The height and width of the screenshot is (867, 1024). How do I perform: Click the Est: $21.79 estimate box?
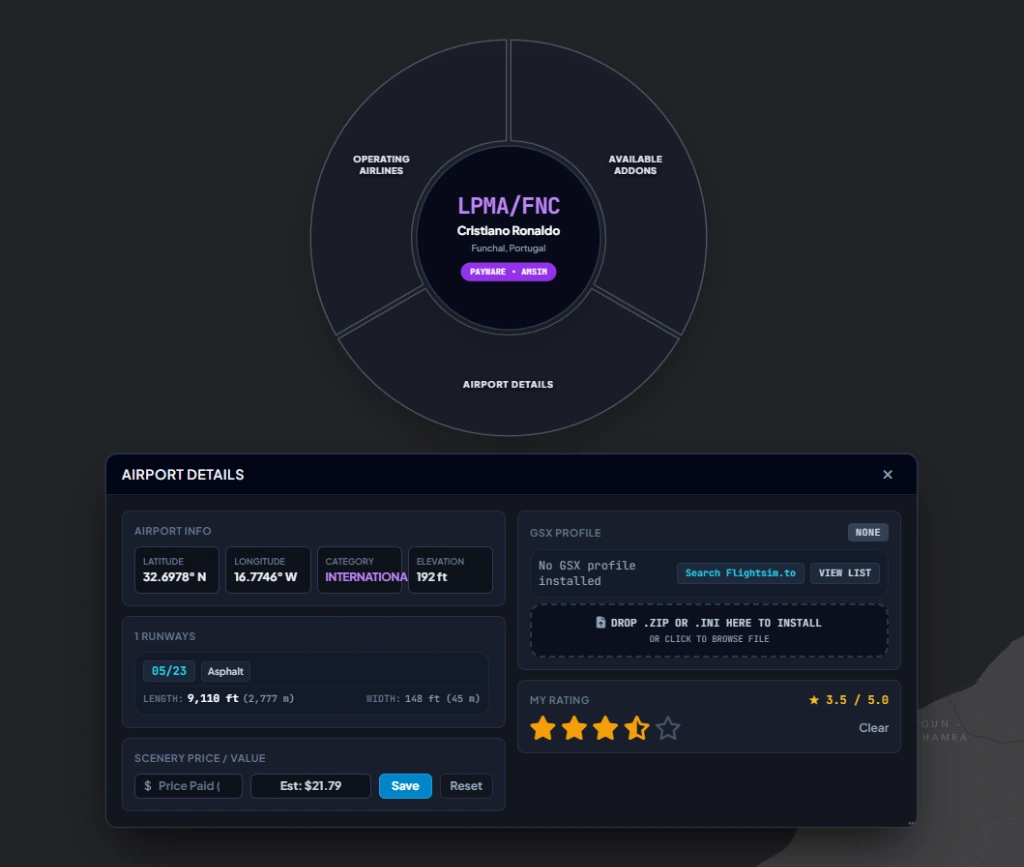pos(311,786)
